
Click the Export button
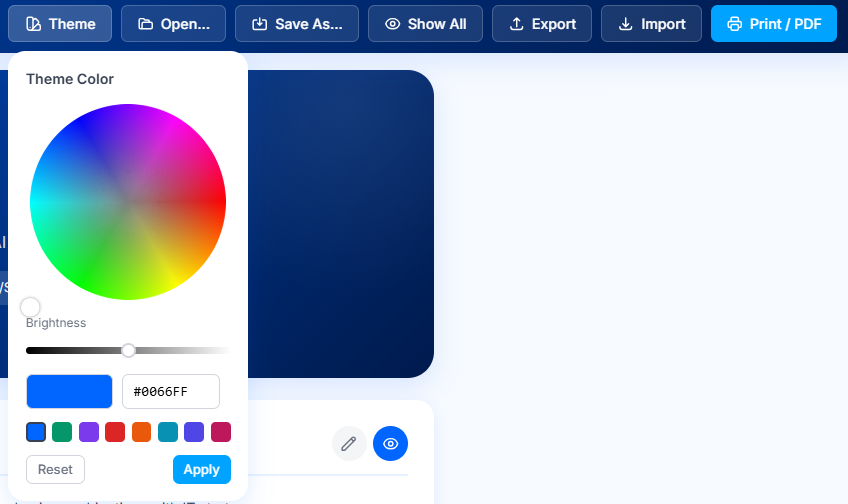(x=542, y=24)
